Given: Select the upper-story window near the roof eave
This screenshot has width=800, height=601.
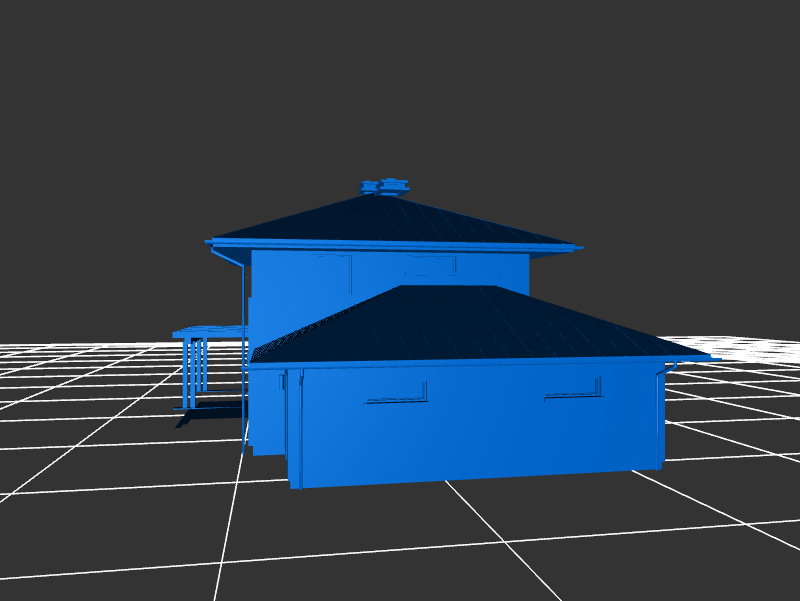Looking at the screenshot, I should point(430,265).
